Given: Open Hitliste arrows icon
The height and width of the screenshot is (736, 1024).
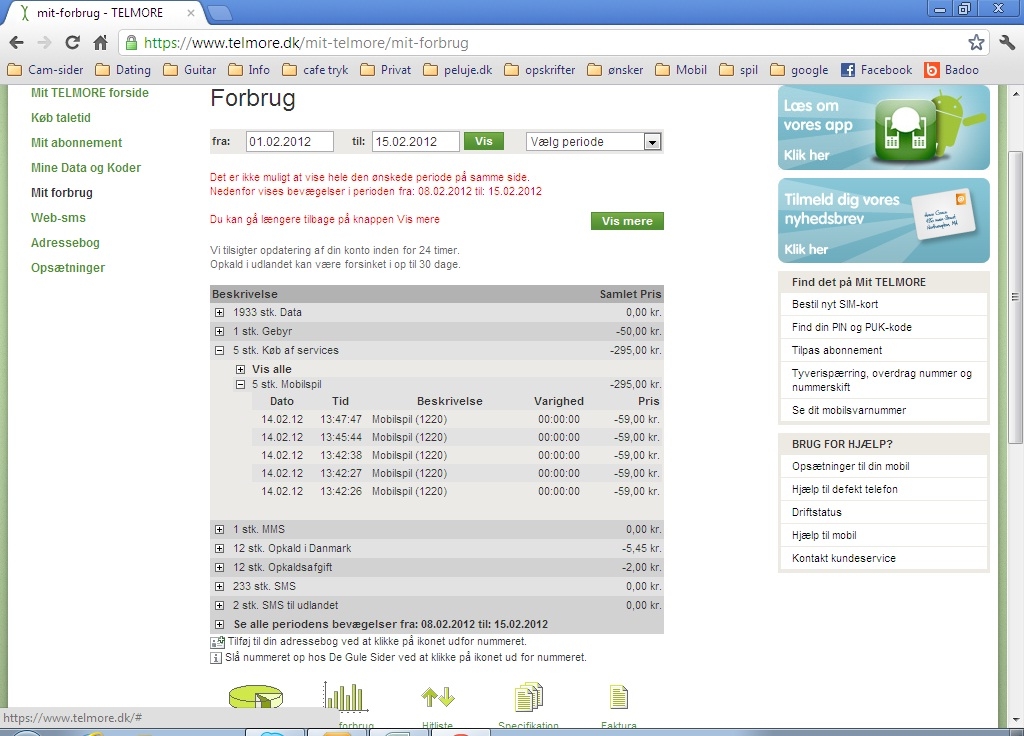Looking at the screenshot, I should click(437, 697).
